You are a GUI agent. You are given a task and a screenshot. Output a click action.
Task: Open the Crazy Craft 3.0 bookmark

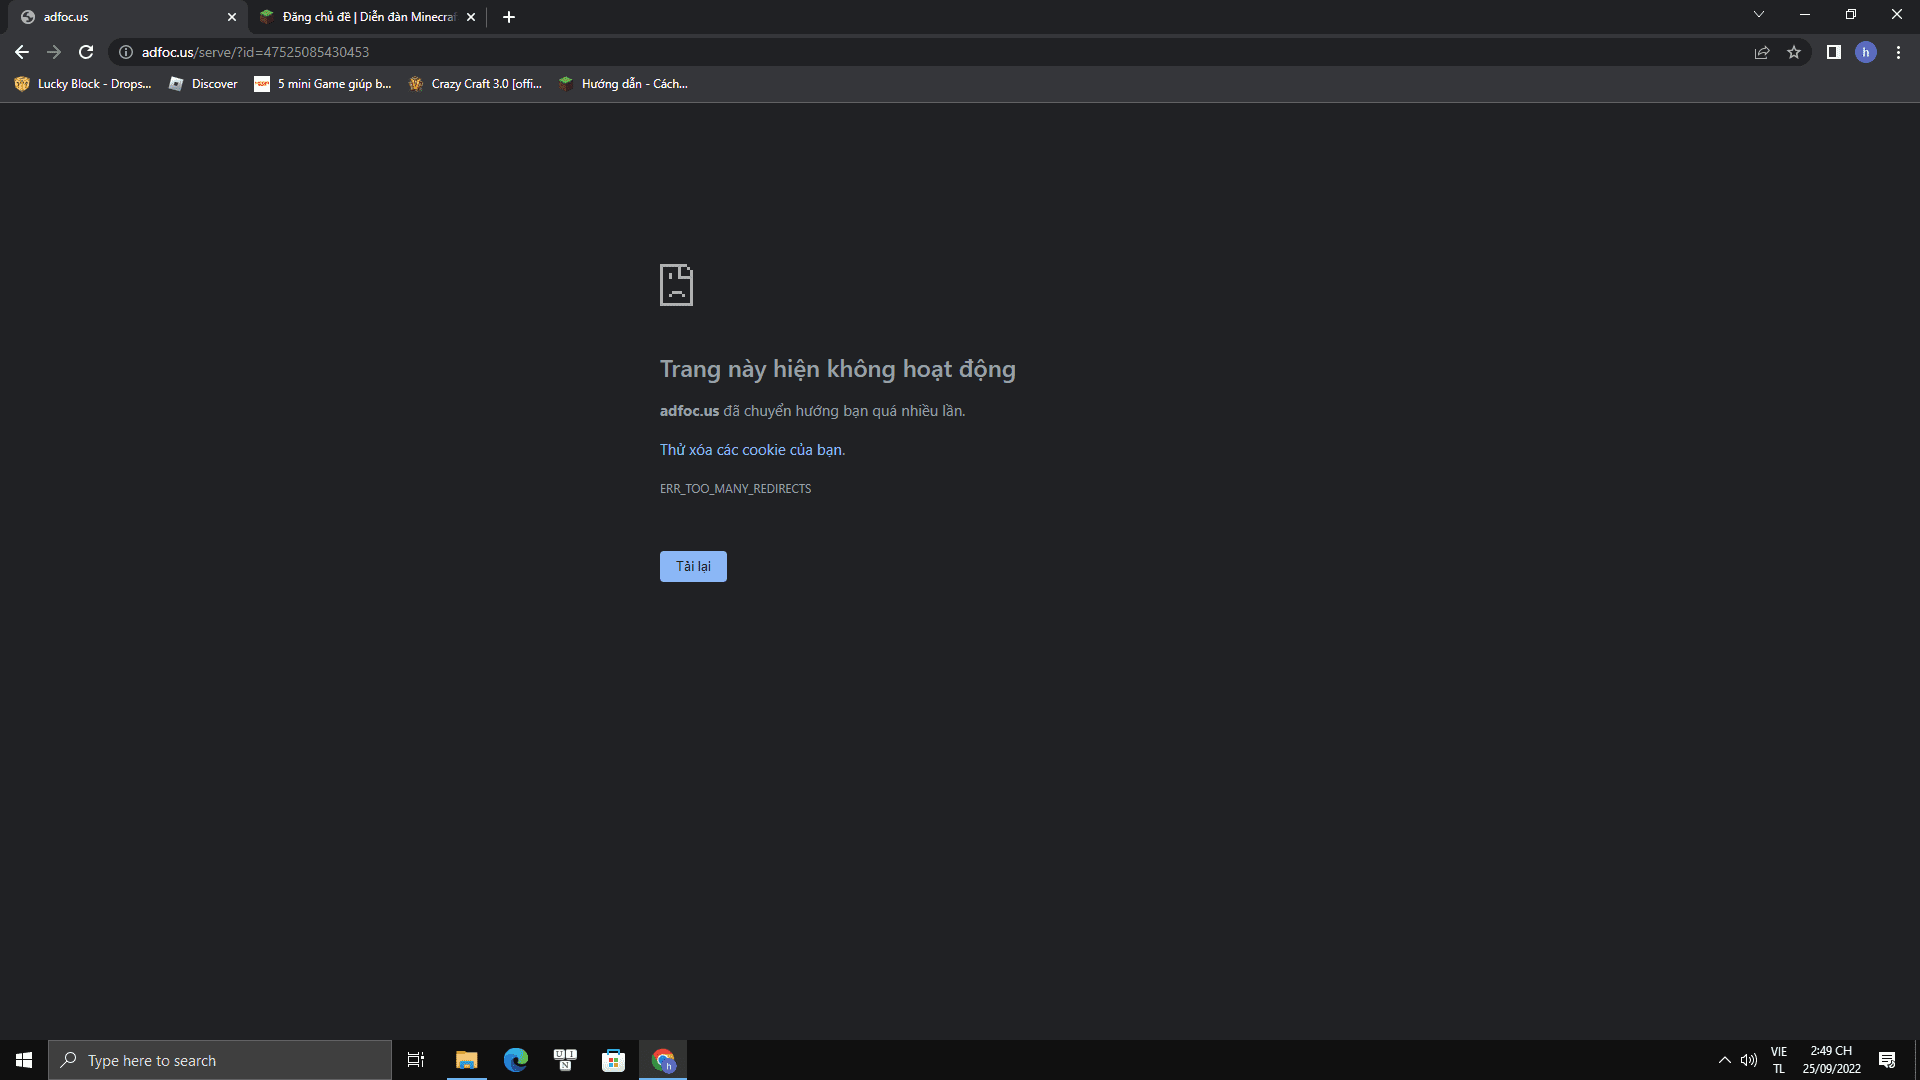coord(476,84)
